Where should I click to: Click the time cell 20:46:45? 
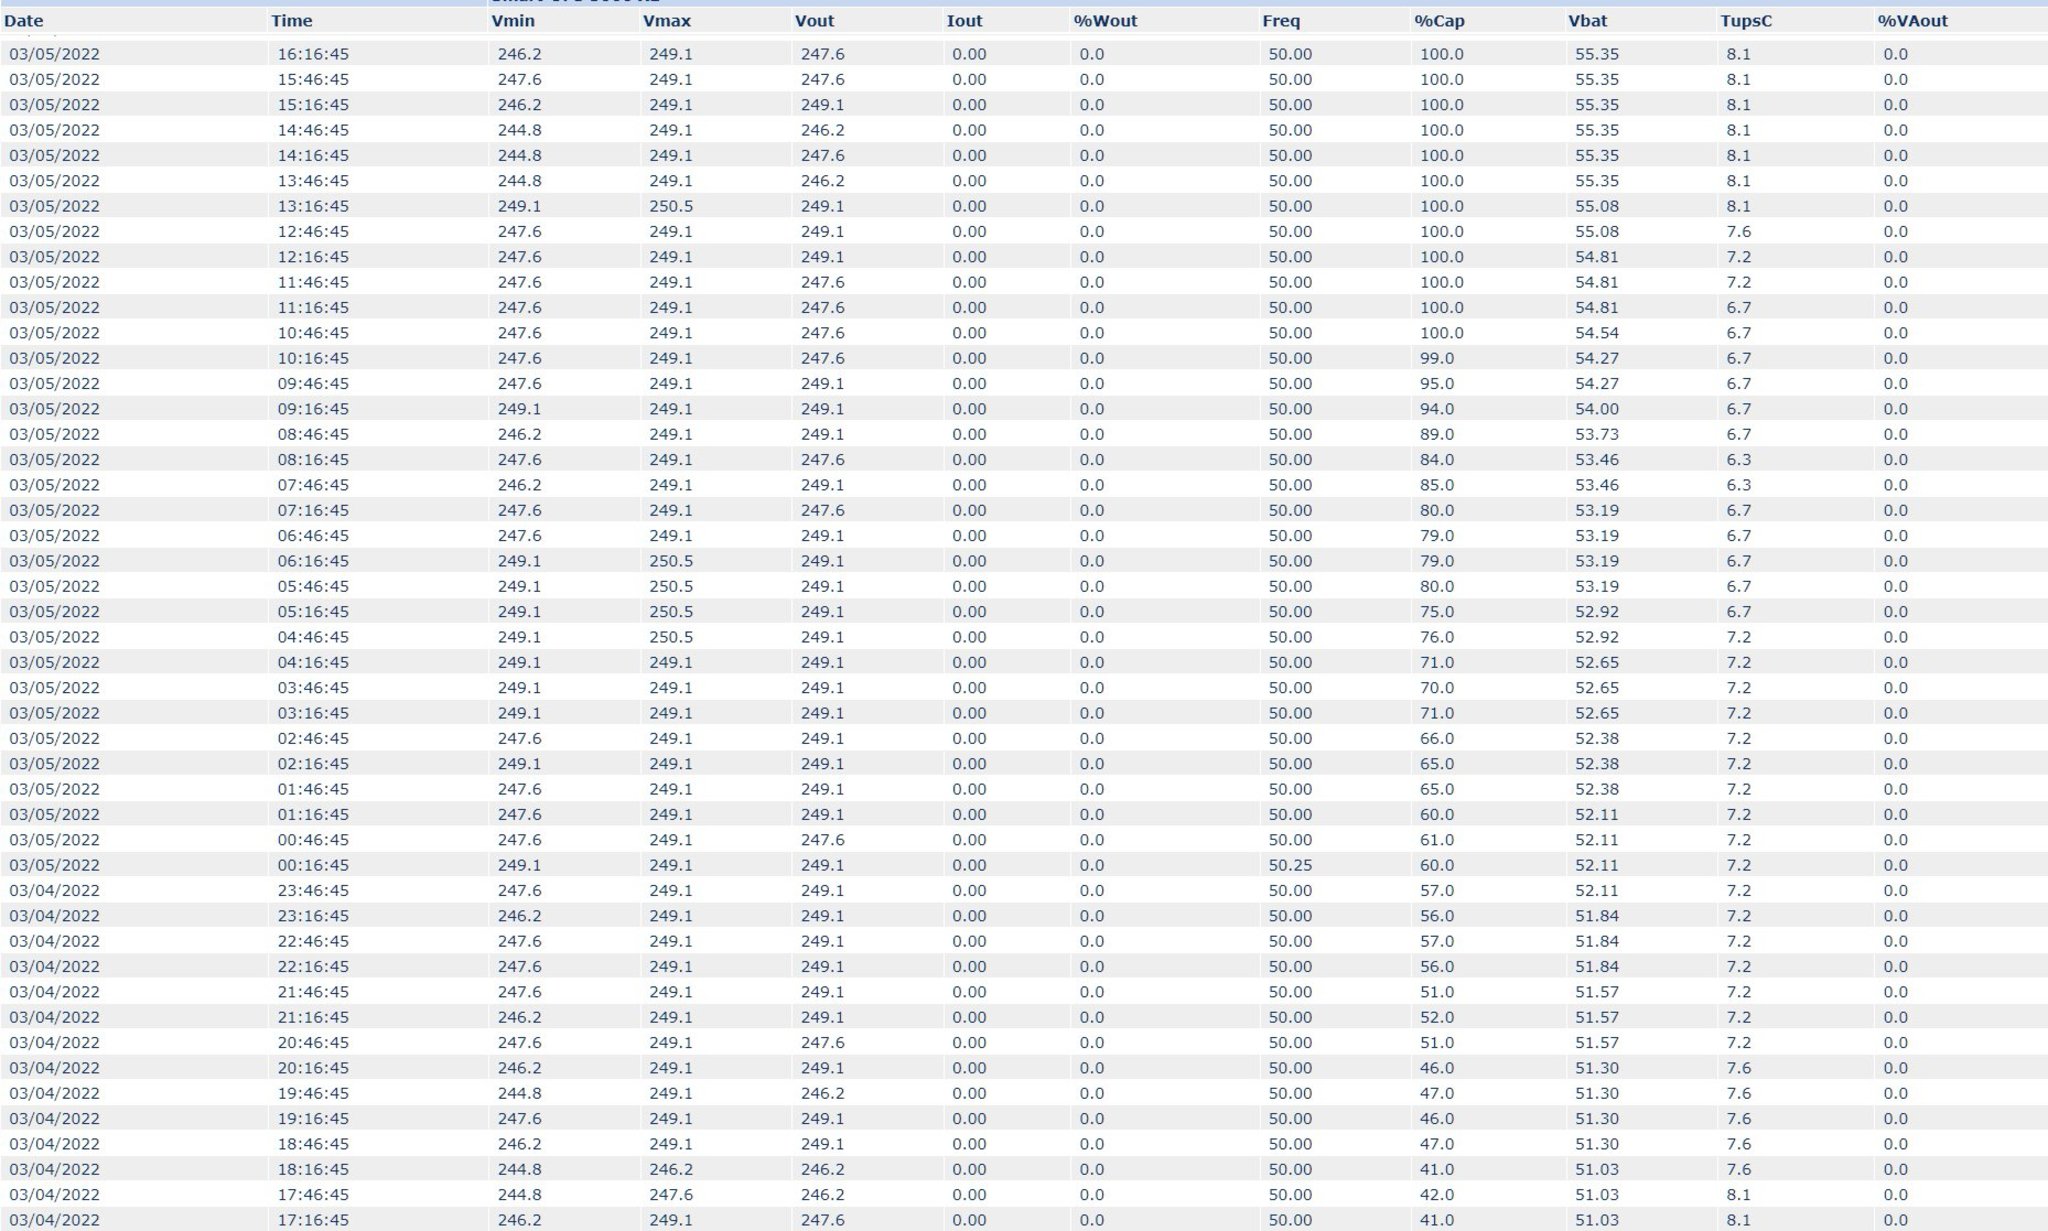coord(314,1043)
